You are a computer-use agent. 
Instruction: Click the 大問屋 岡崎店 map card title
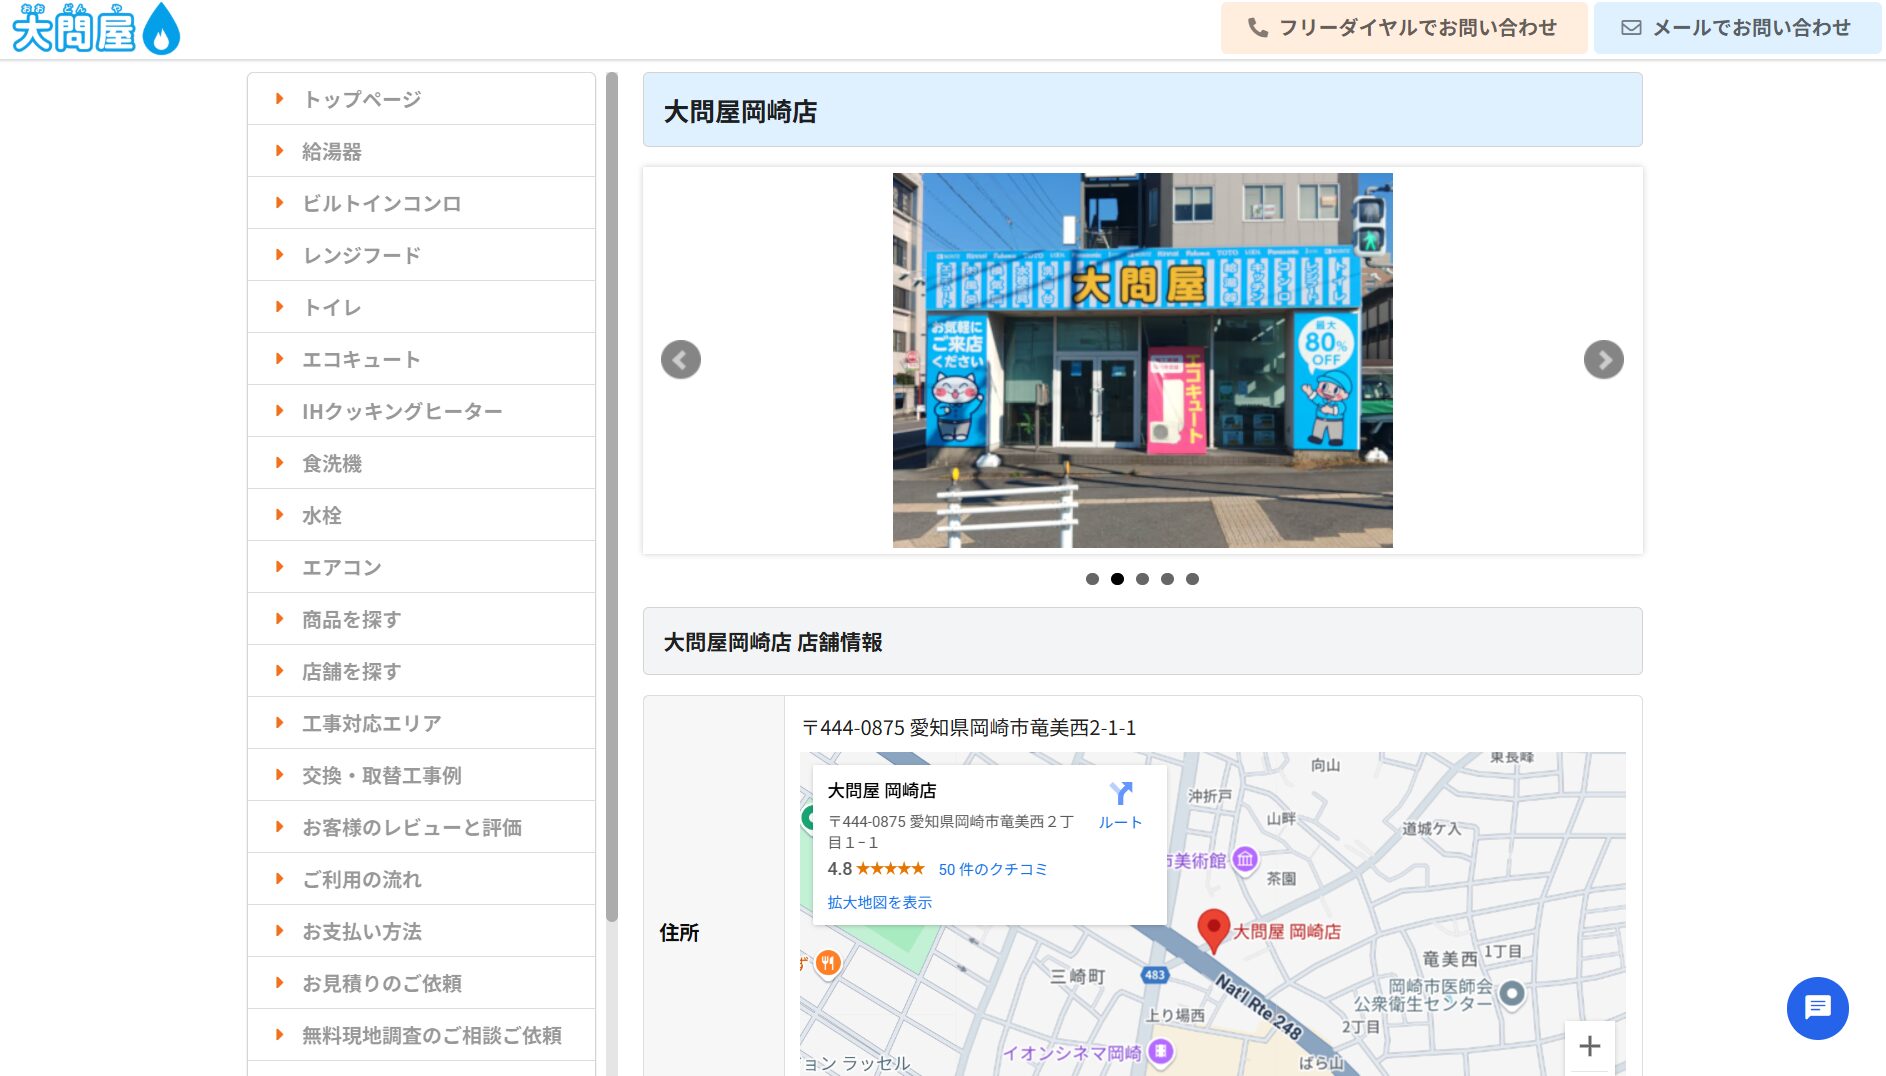882,790
